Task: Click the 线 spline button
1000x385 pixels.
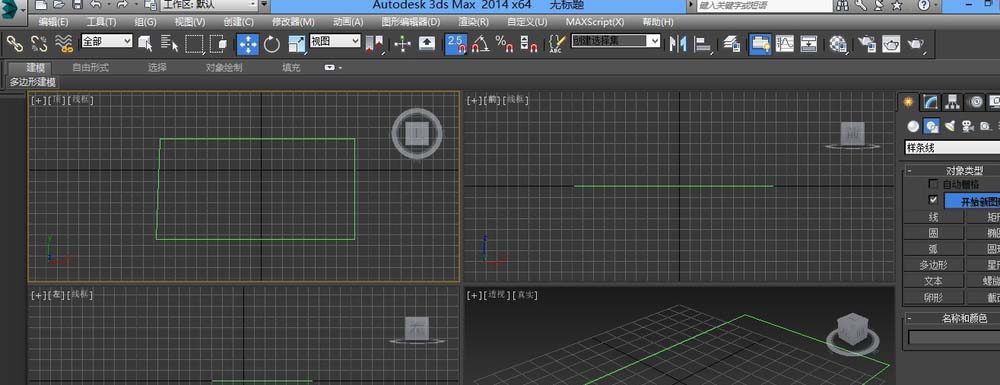Action: coord(934,217)
